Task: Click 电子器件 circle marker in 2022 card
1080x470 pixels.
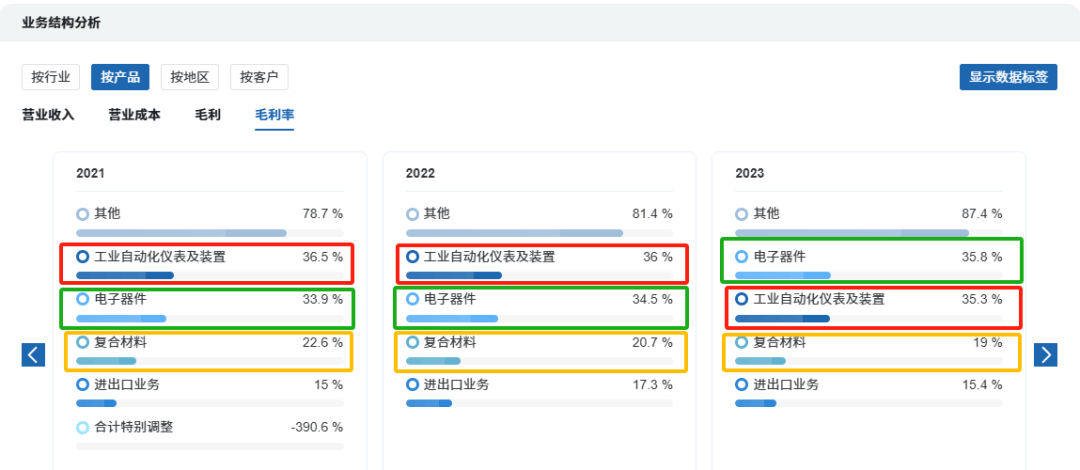Action: [413, 299]
